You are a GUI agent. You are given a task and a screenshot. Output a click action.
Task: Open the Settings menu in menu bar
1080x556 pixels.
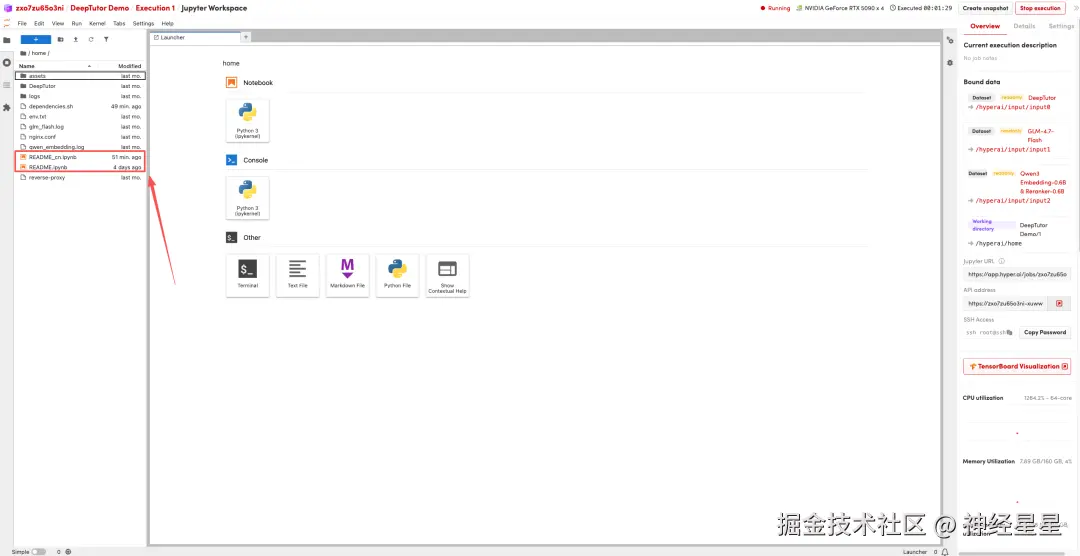pyautogui.click(x=143, y=23)
